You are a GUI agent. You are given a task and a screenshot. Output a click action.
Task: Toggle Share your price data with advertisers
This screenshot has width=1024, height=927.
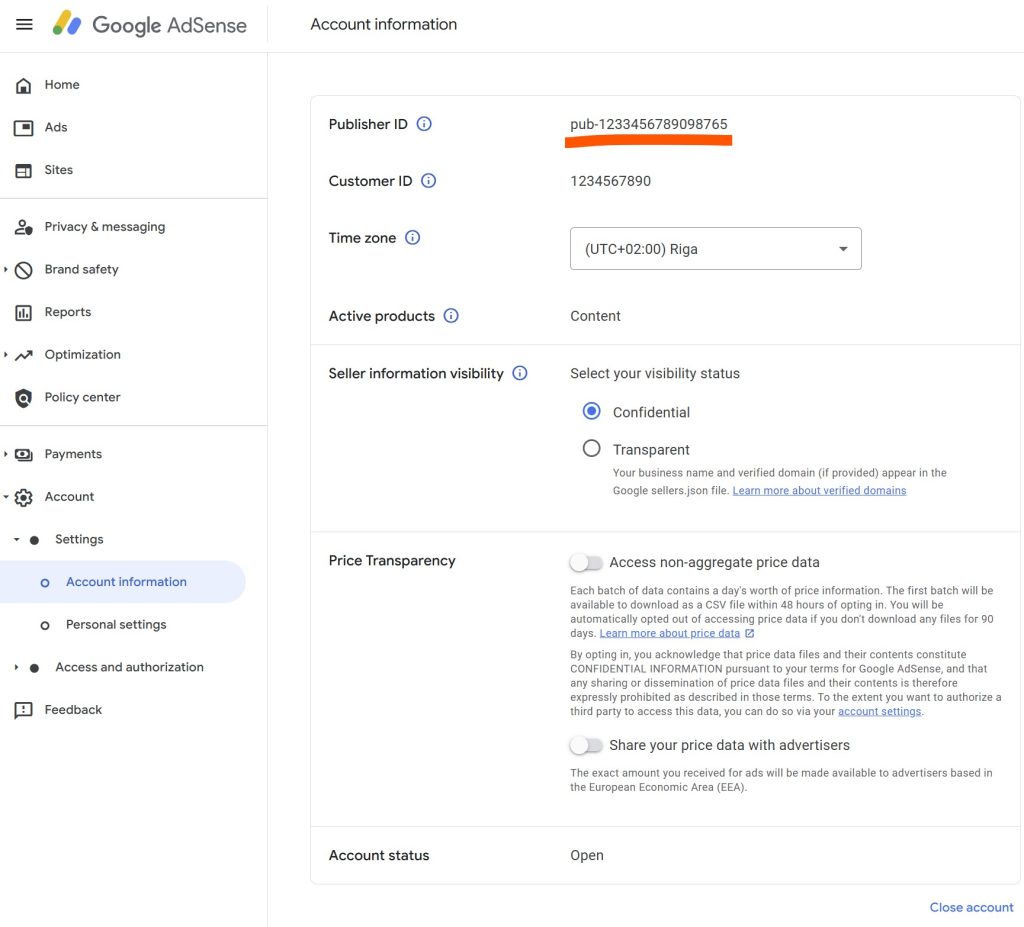click(586, 745)
